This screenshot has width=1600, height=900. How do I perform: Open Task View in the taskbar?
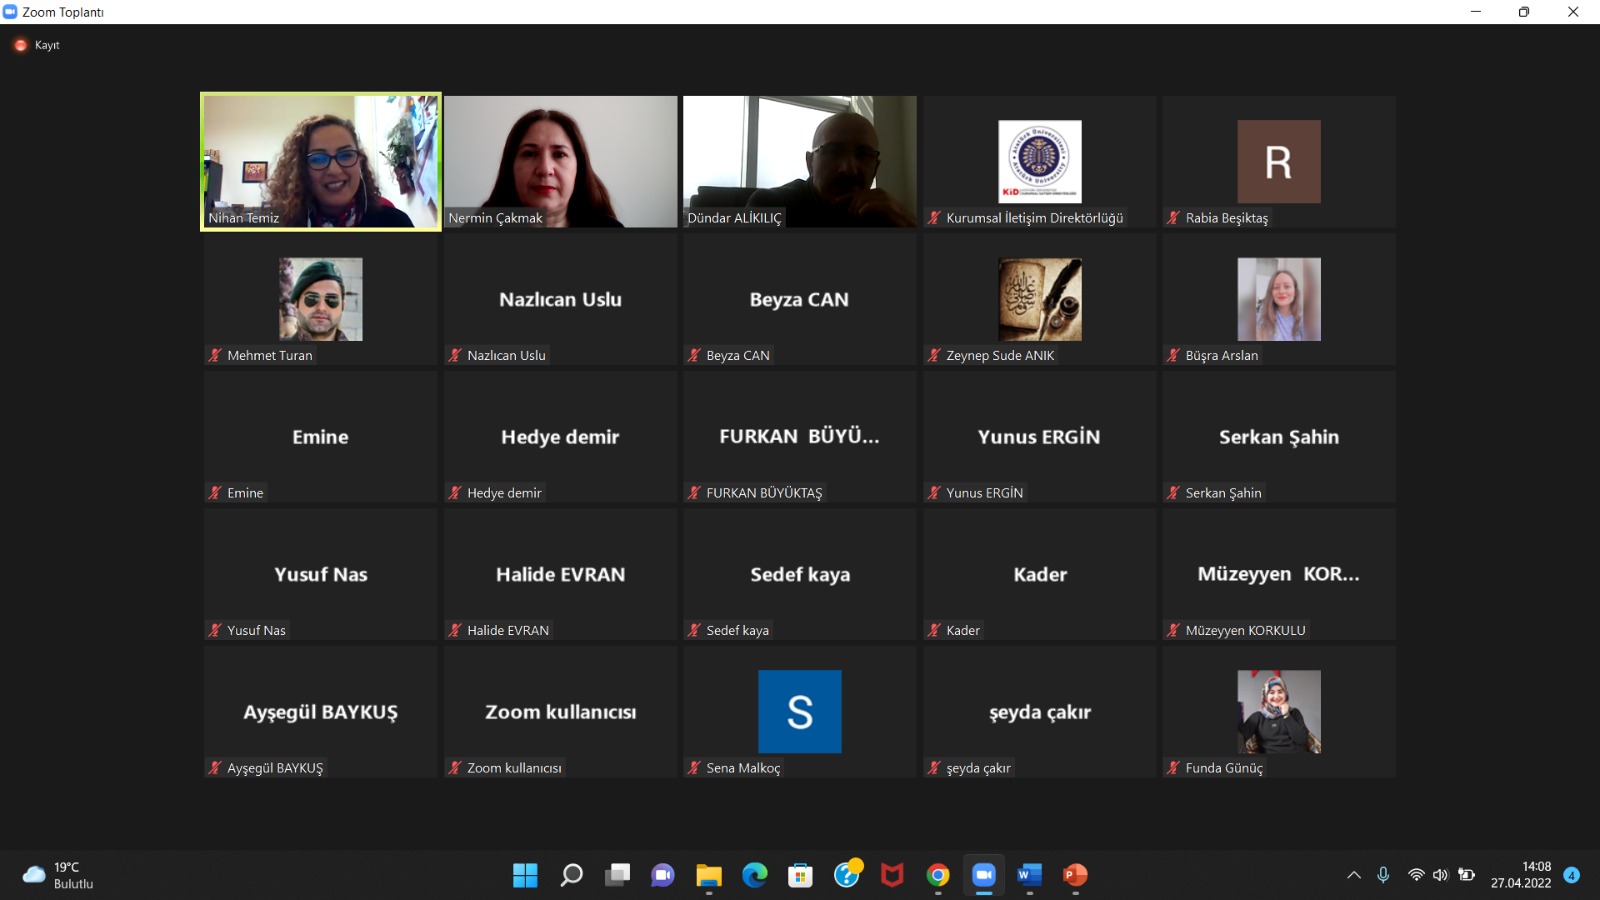(x=617, y=875)
